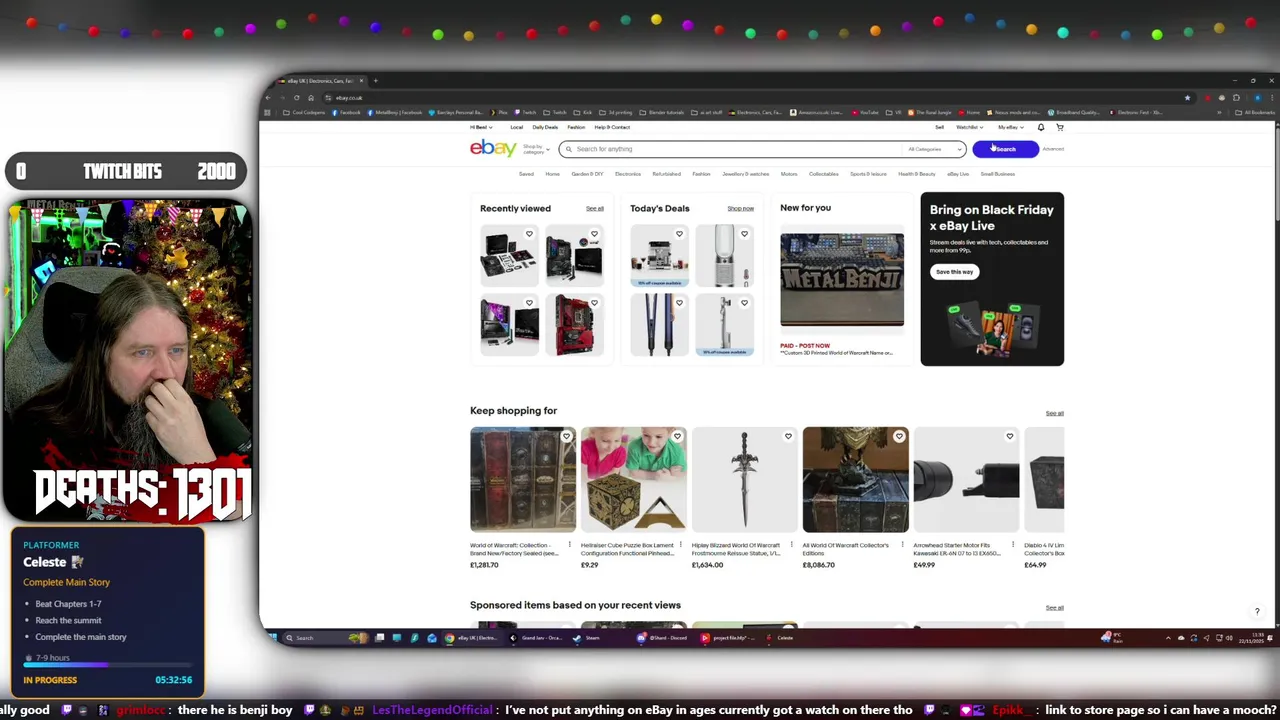This screenshot has height=720, width=1280.
Task: Select the Electronics category tab
Action: point(628,174)
